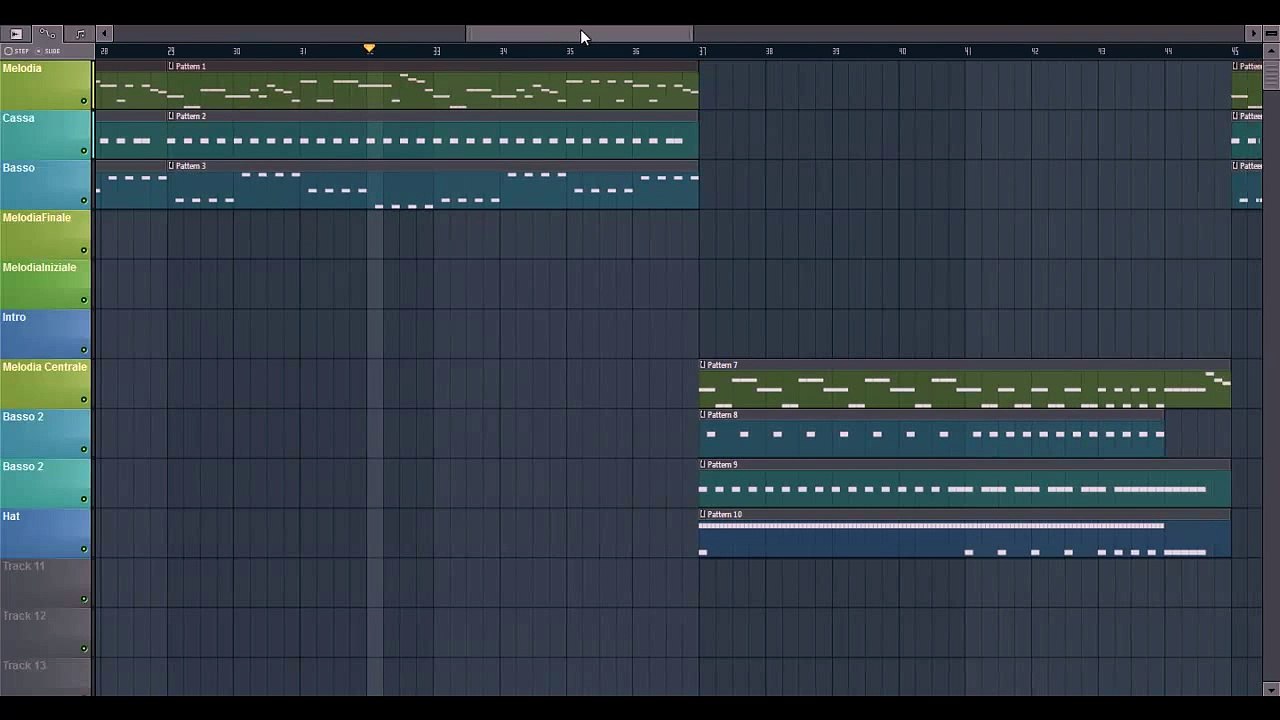1280x720 pixels.
Task: Click the scroll-left arrow of horizontal scrollbar
Action: tap(105, 34)
